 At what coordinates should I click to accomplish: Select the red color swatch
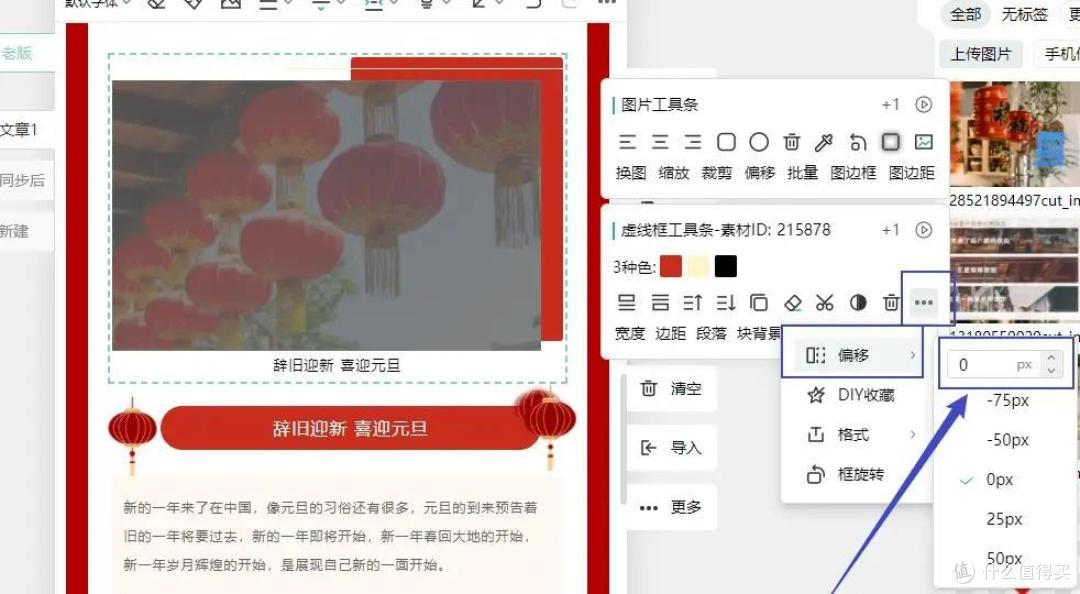pos(671,266)
